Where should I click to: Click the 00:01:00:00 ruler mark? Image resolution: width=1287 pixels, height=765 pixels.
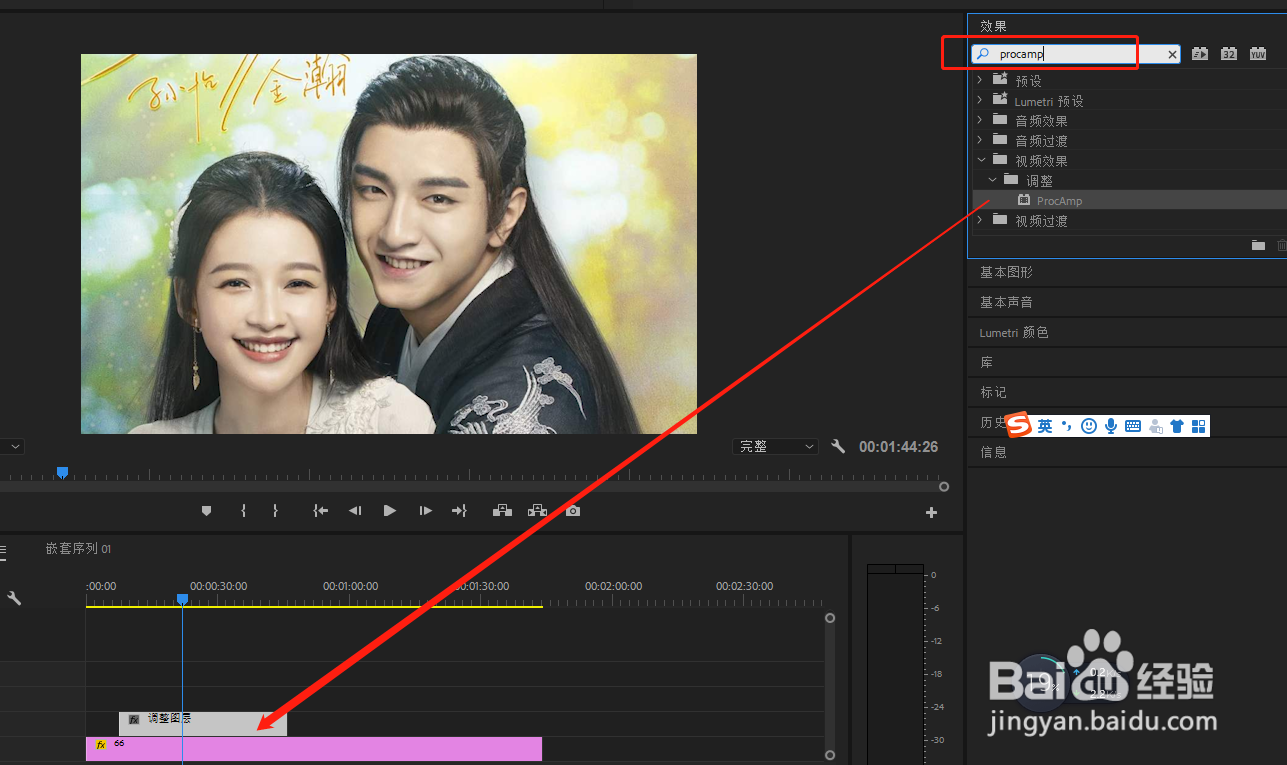pos(350,586)
